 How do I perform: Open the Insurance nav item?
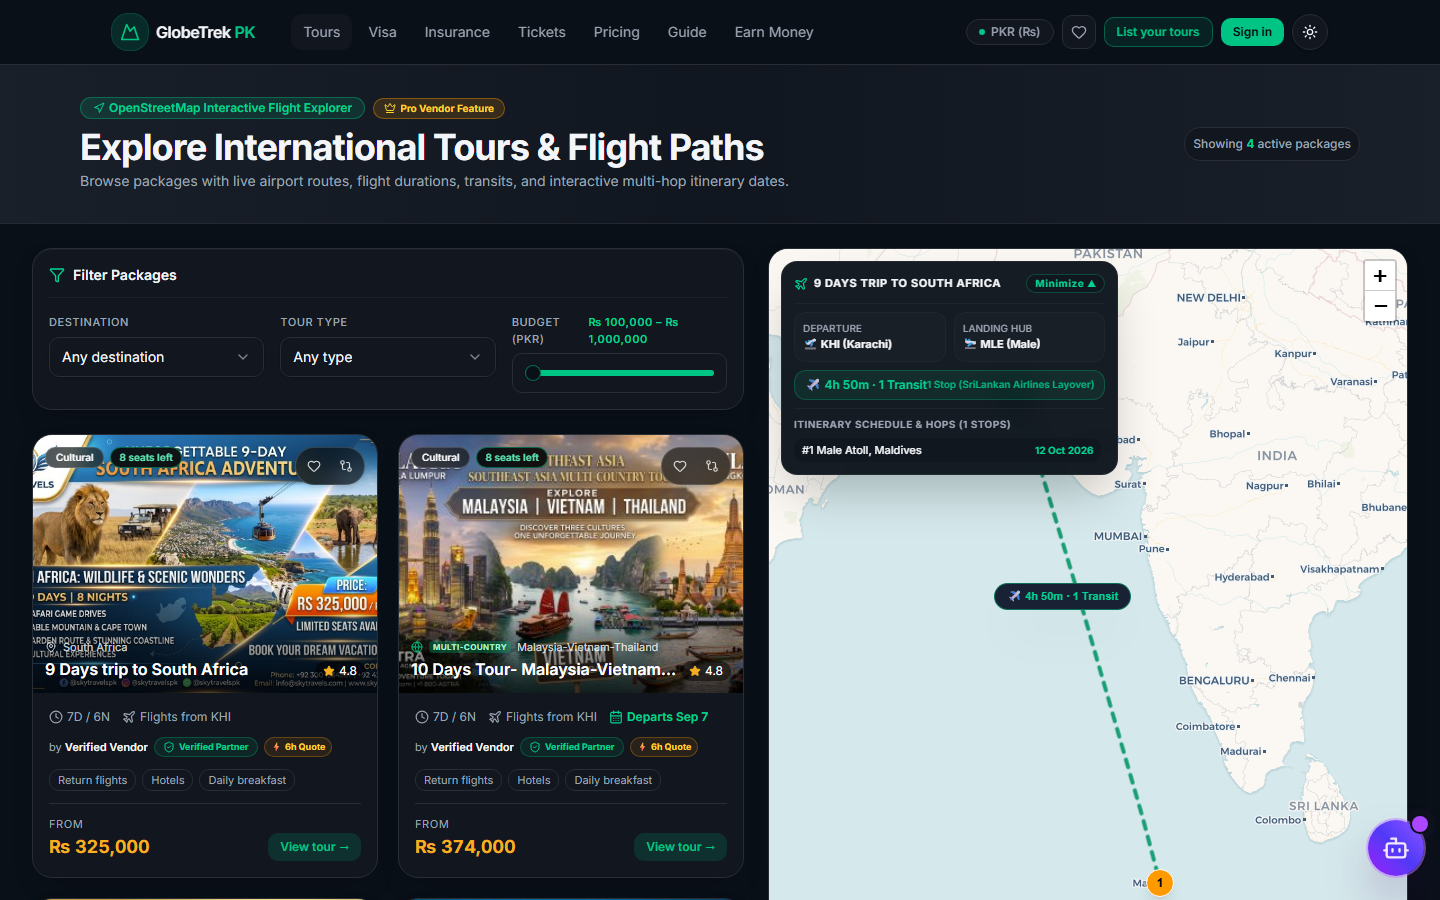457,32
